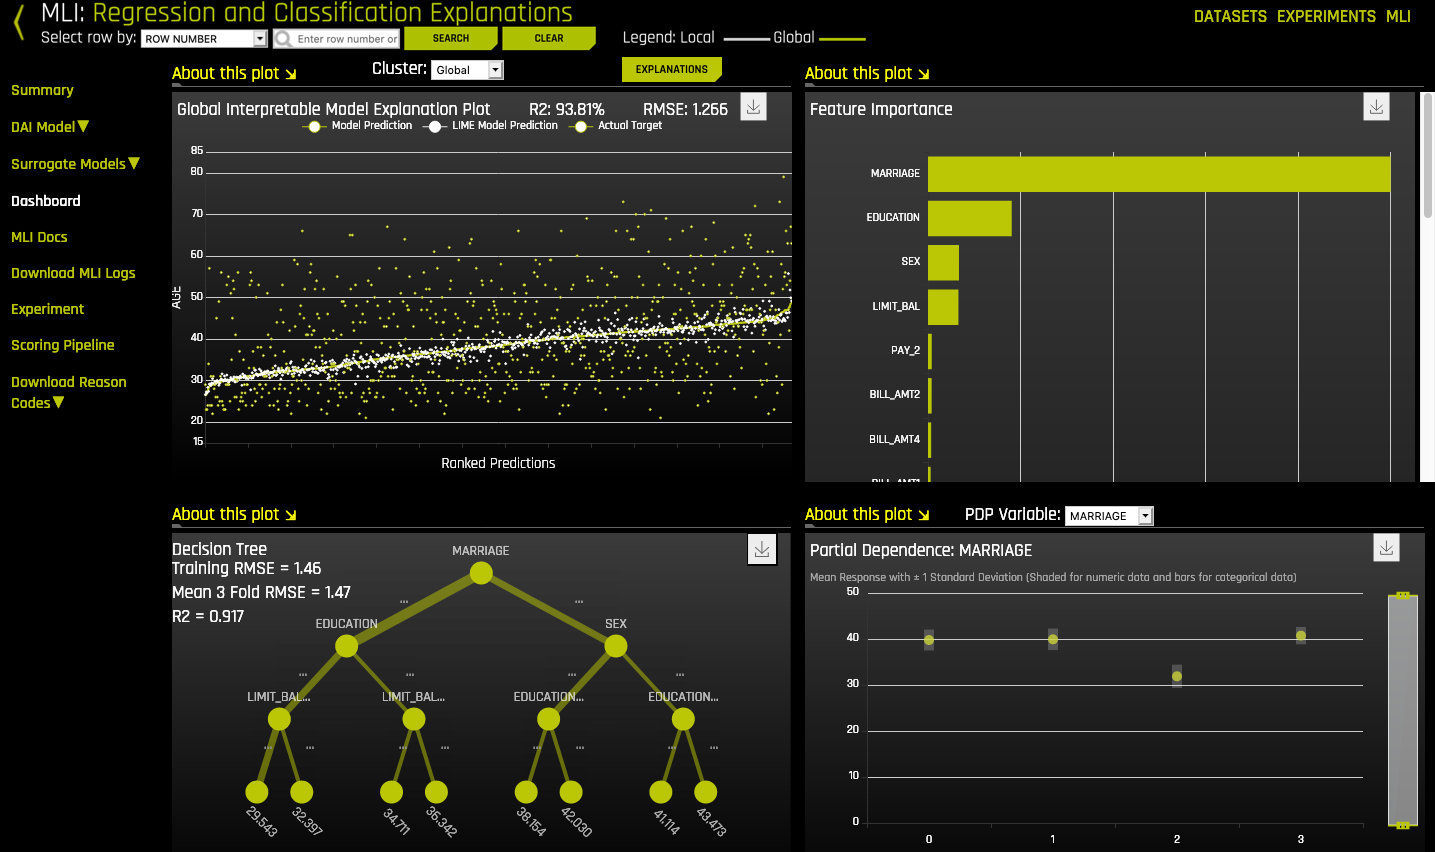
Task: Click the 41.114 leaf node
Action: click(661, 792)
